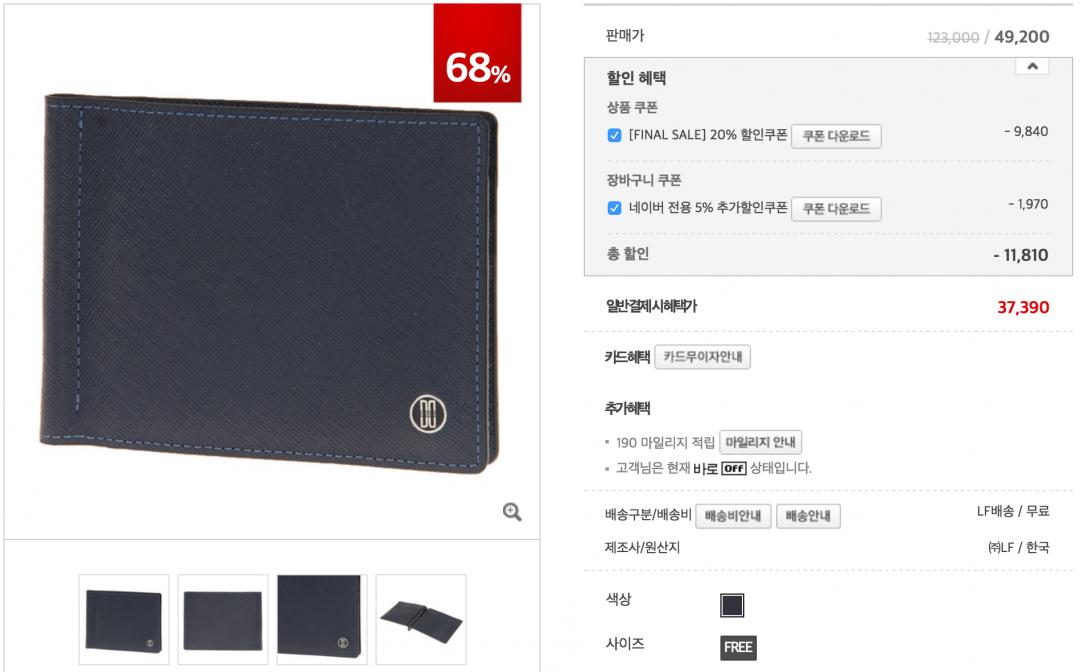Select the navy color swatch

pyautogui.click(x=731, y=605)
